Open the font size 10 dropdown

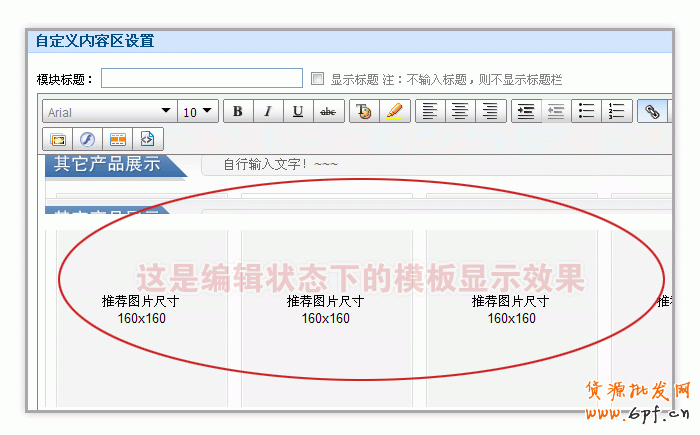point(198,112)
